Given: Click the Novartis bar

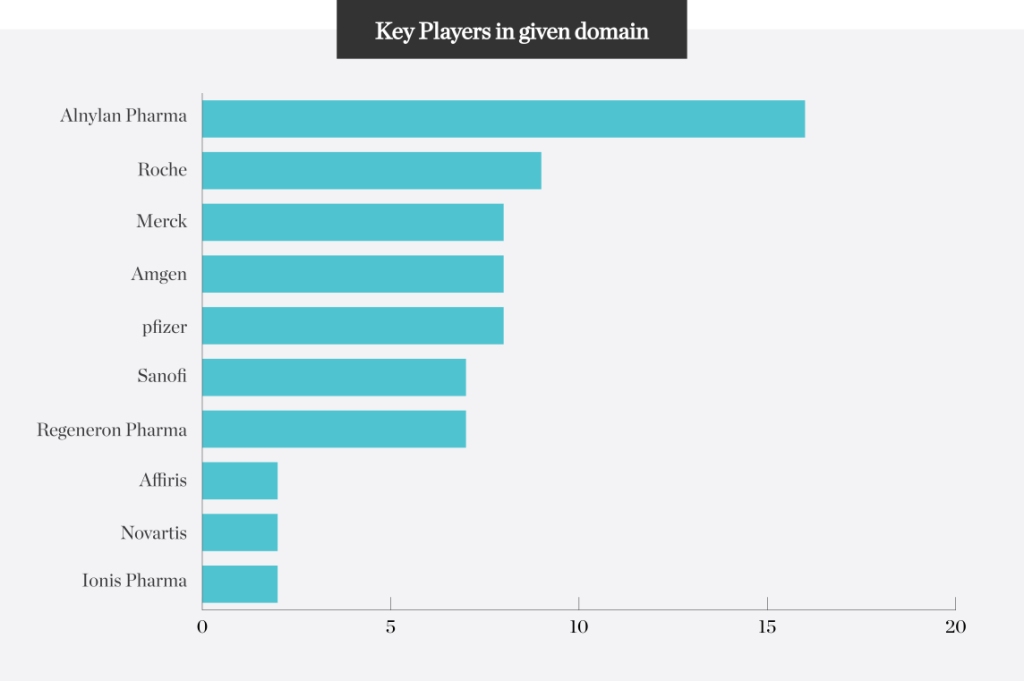Looking at the screenshot, I should [x=240, y=532].
